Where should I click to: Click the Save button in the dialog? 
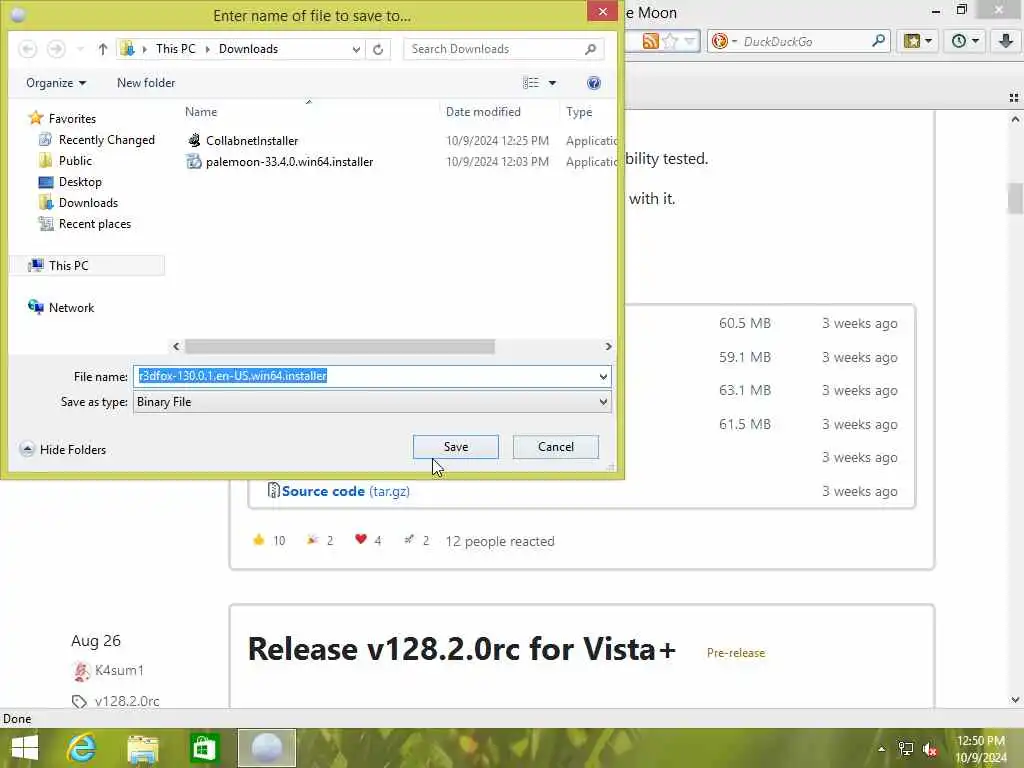click(x=455, y=447)
